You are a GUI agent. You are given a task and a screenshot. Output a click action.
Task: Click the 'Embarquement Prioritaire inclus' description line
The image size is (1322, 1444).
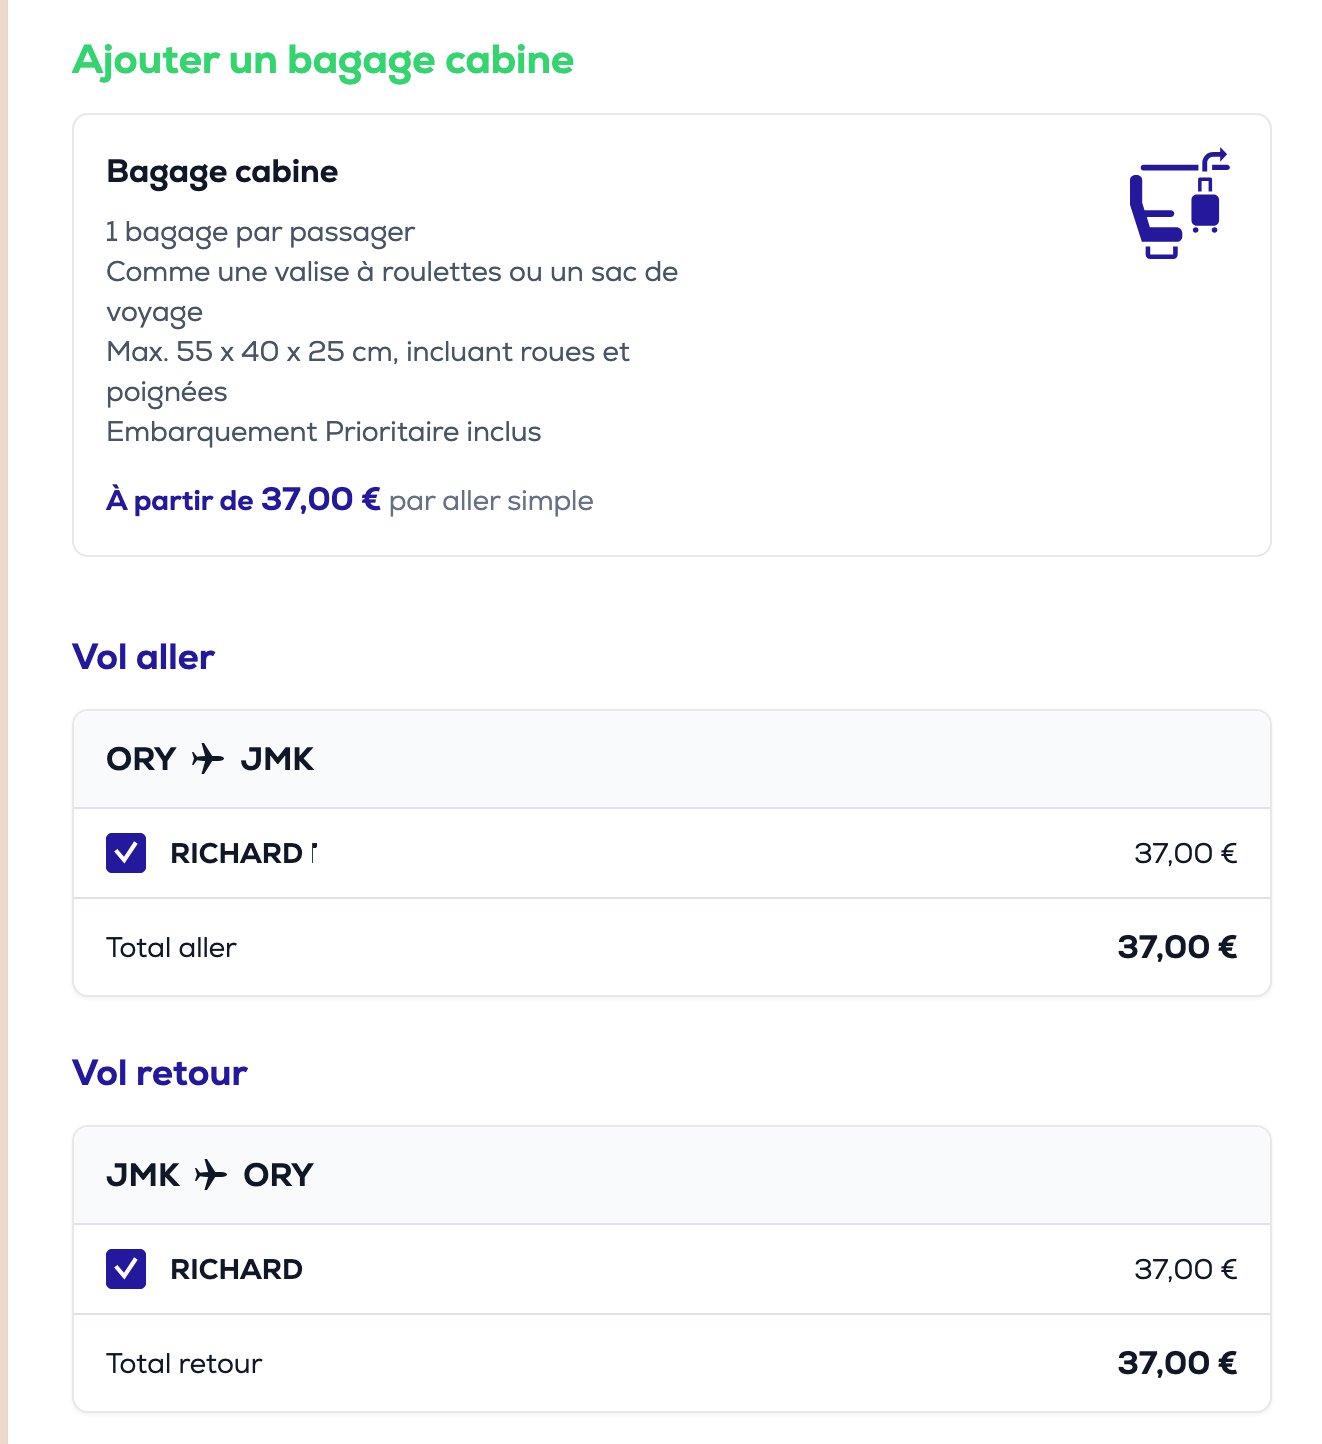pos(324,432)
